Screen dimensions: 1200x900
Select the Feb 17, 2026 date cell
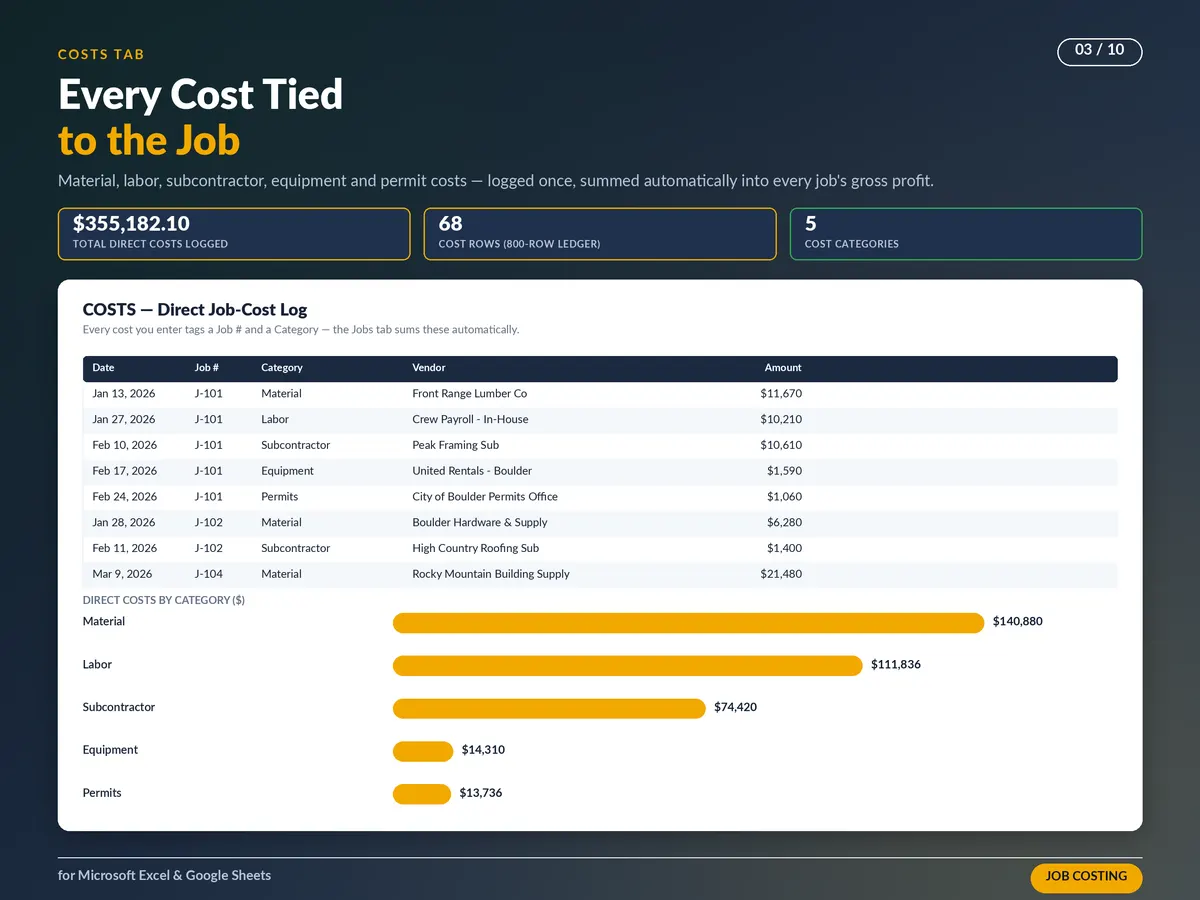coord(125,471)
